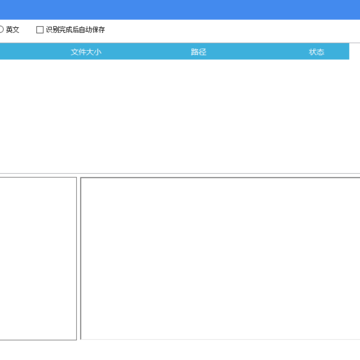Click the empty file list area

coord(174,116)
